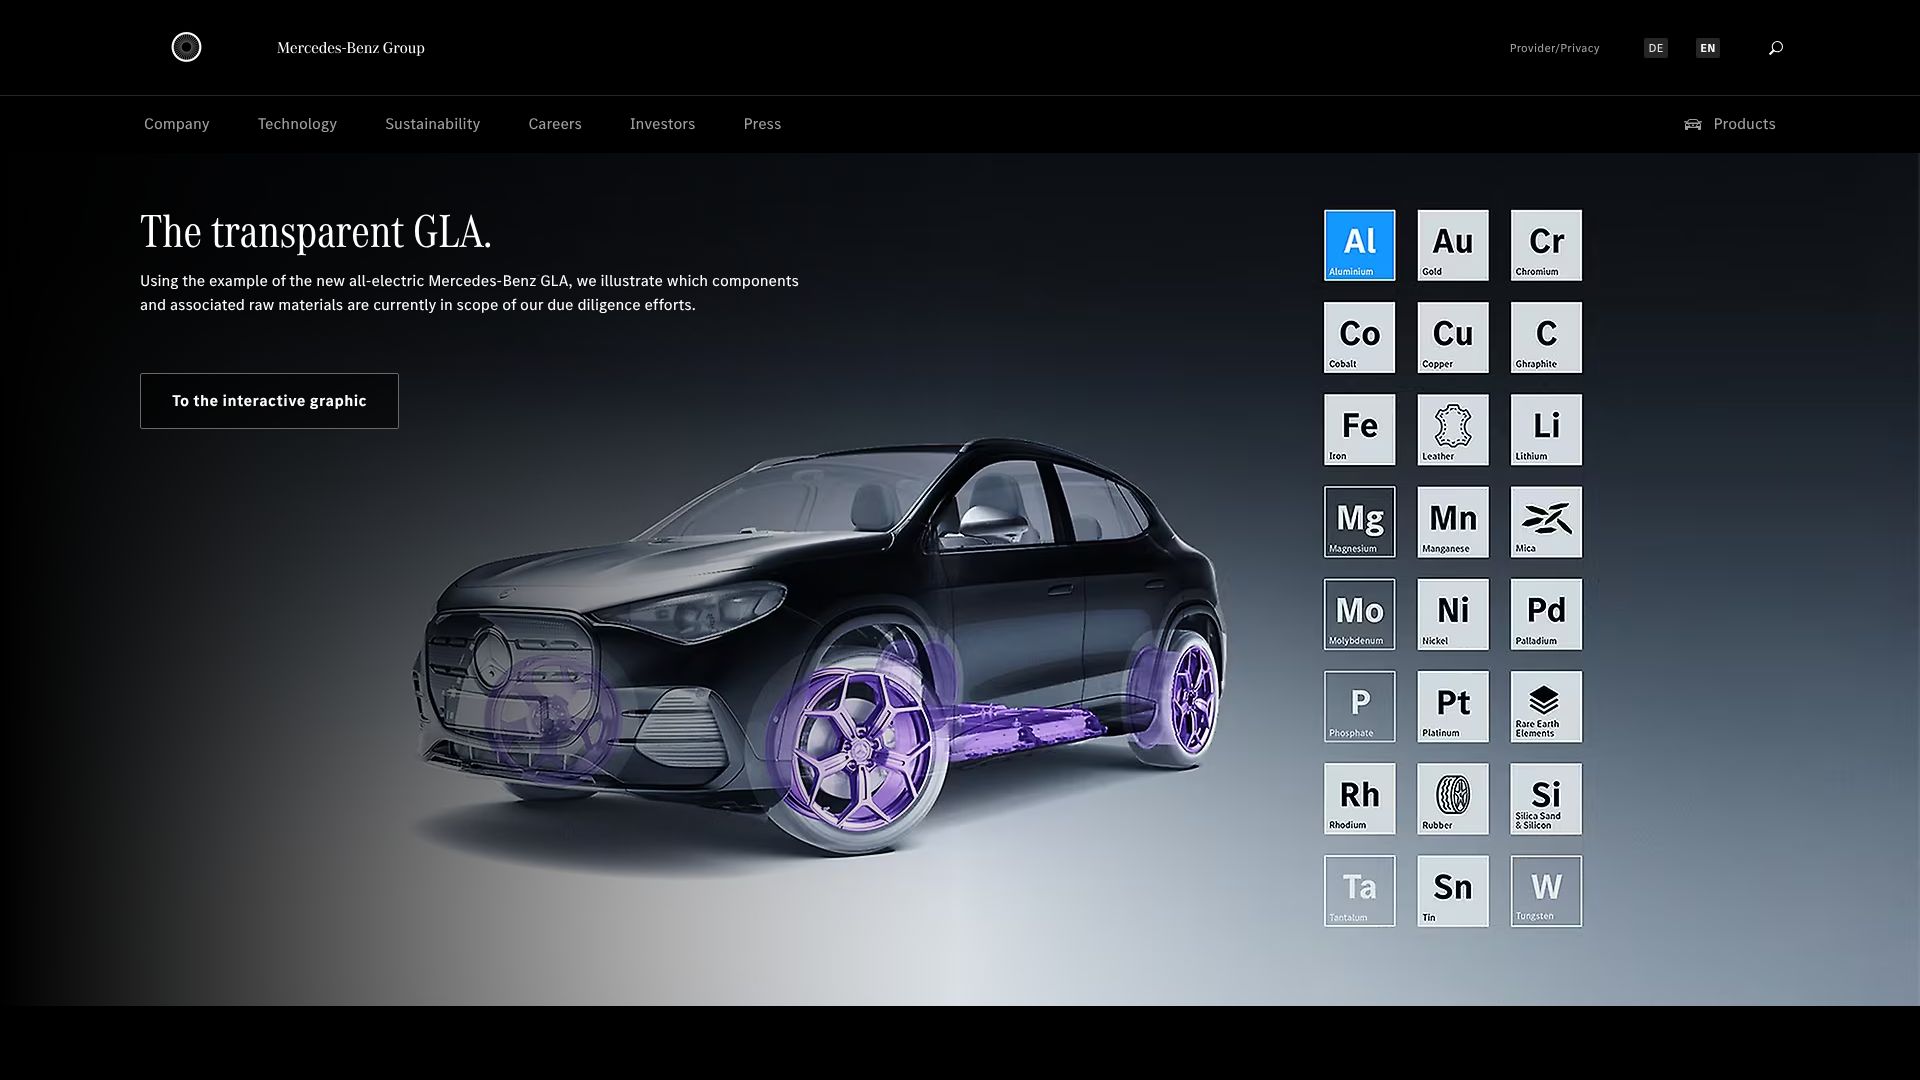The width and height of the screenshot is (1920, 1080).
Task: Select the Gold element tile
Action: 1453,245
